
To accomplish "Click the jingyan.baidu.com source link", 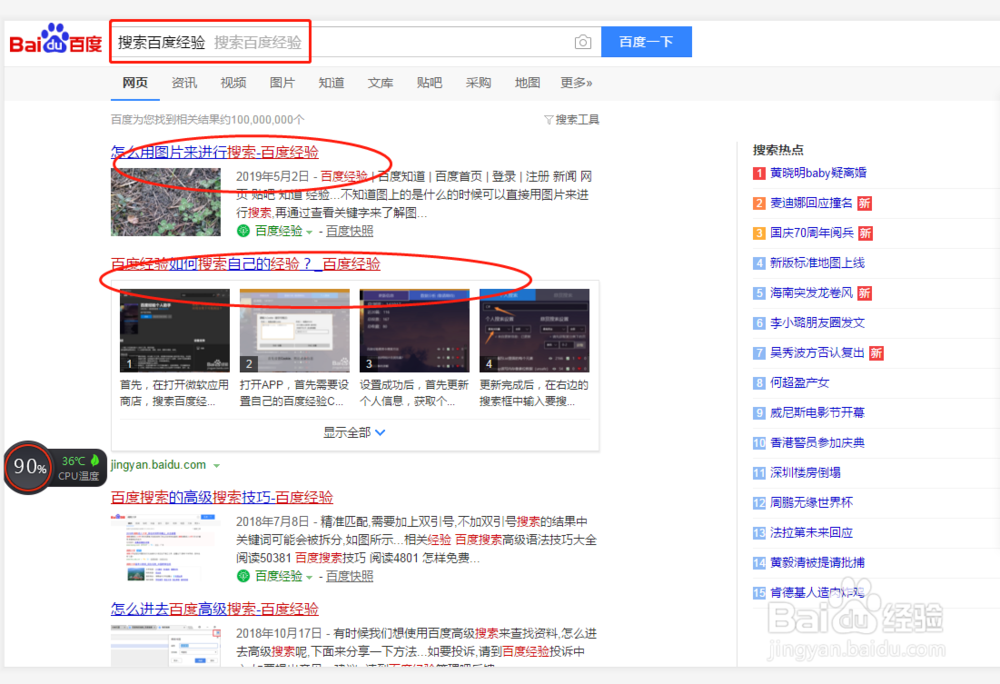I will 158,465.
